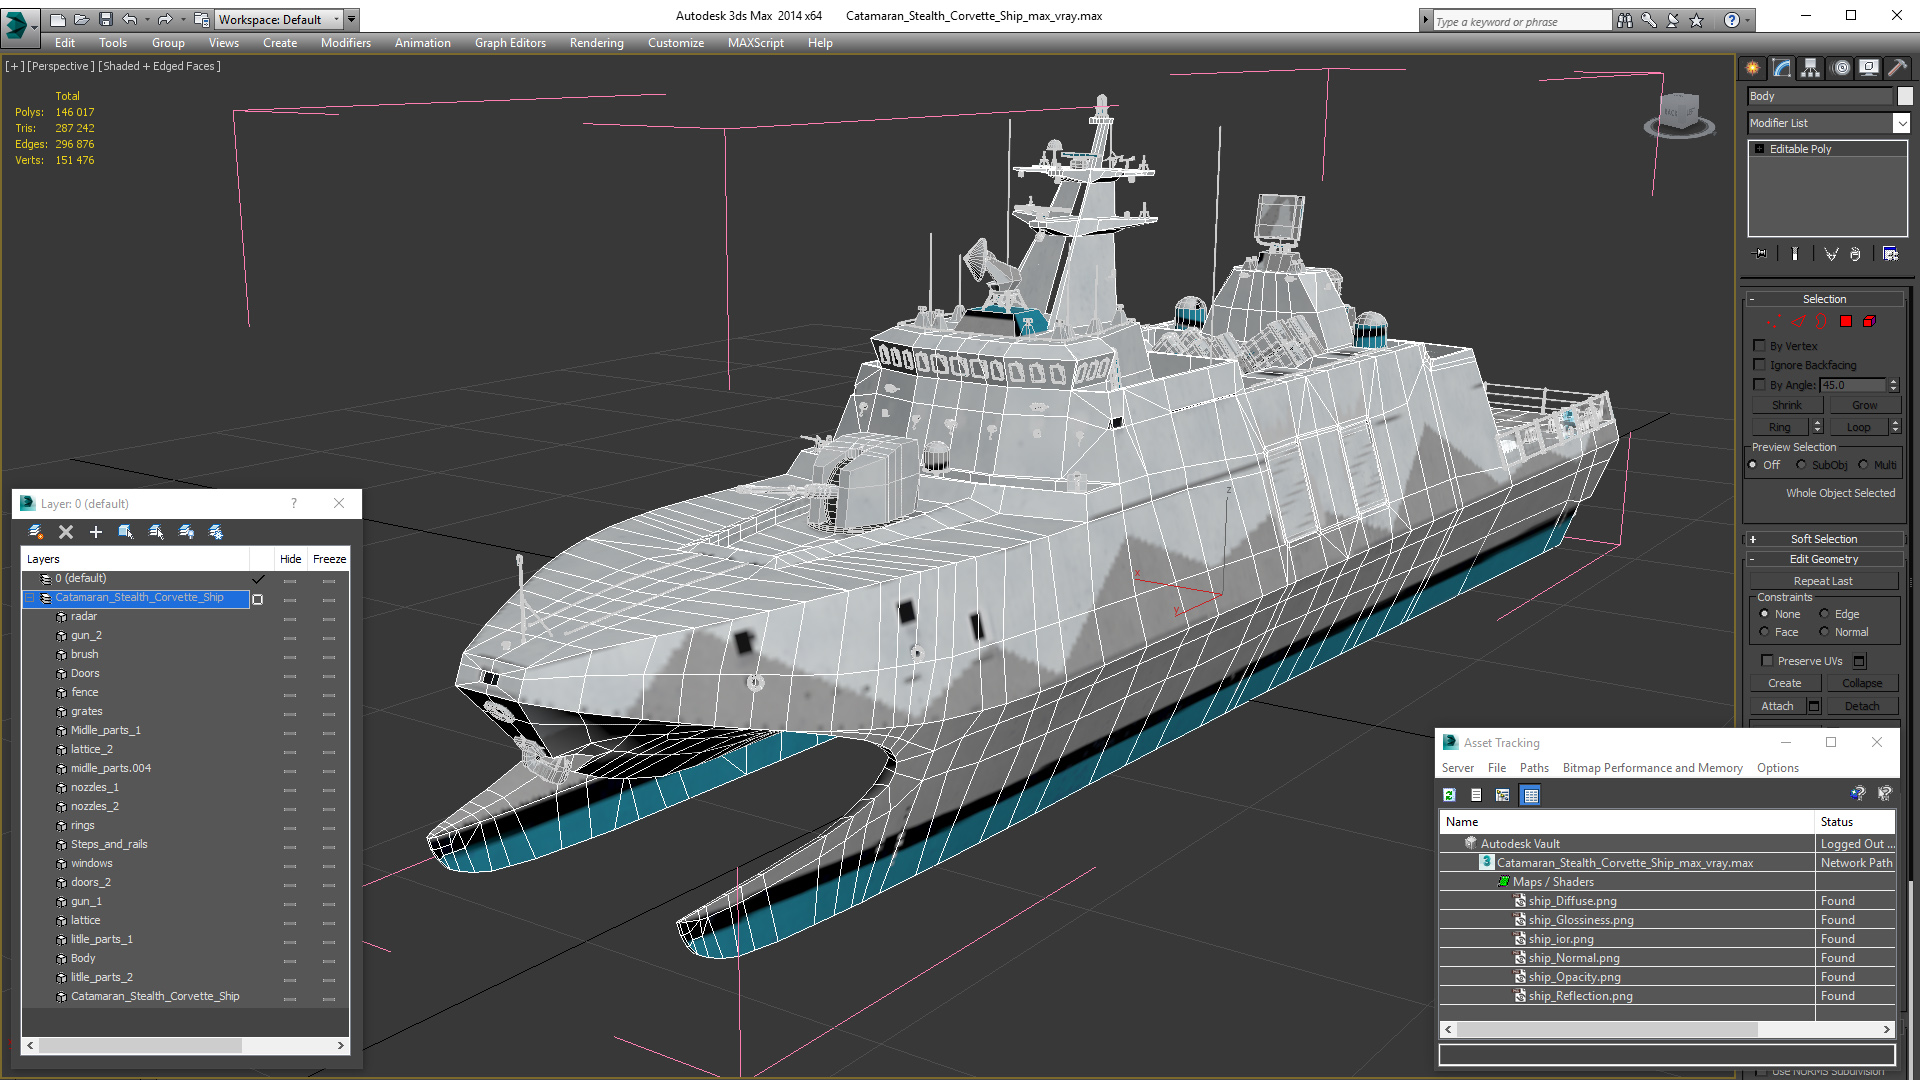This screenshot has height=1080, width=1920.
Task: Click the Shrink selection button
Action: pos(1787,405)
